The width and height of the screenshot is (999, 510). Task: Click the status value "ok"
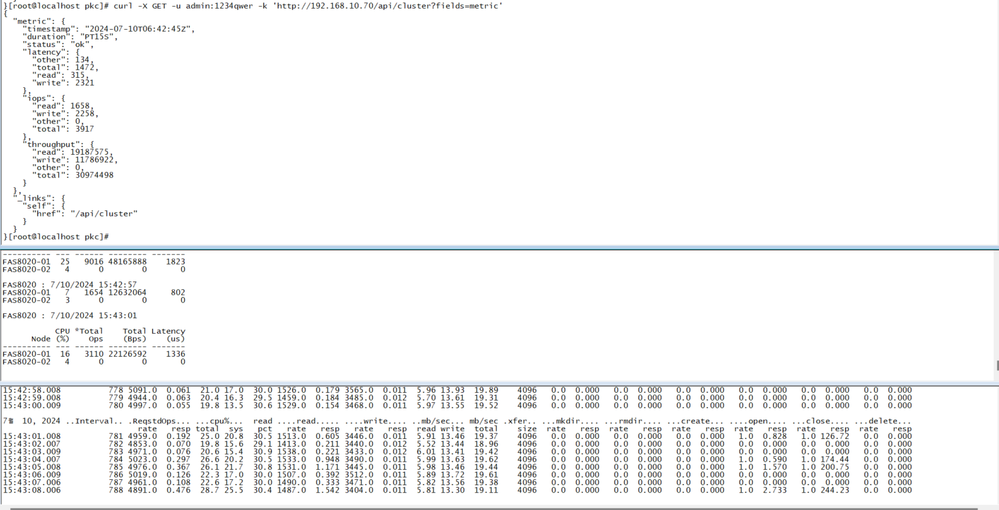click(80, 45)
